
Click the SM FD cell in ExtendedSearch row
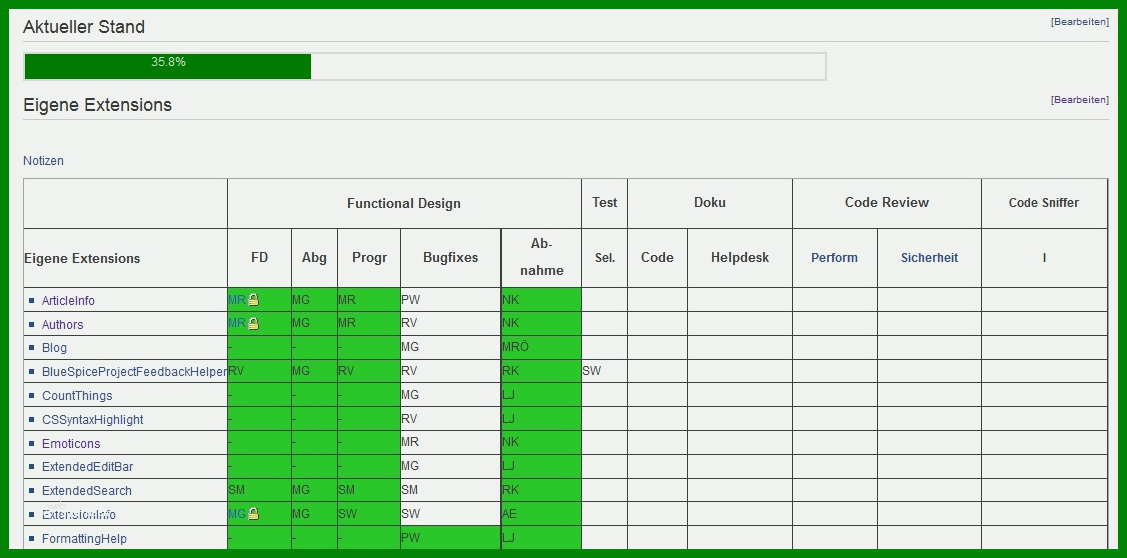259,490
